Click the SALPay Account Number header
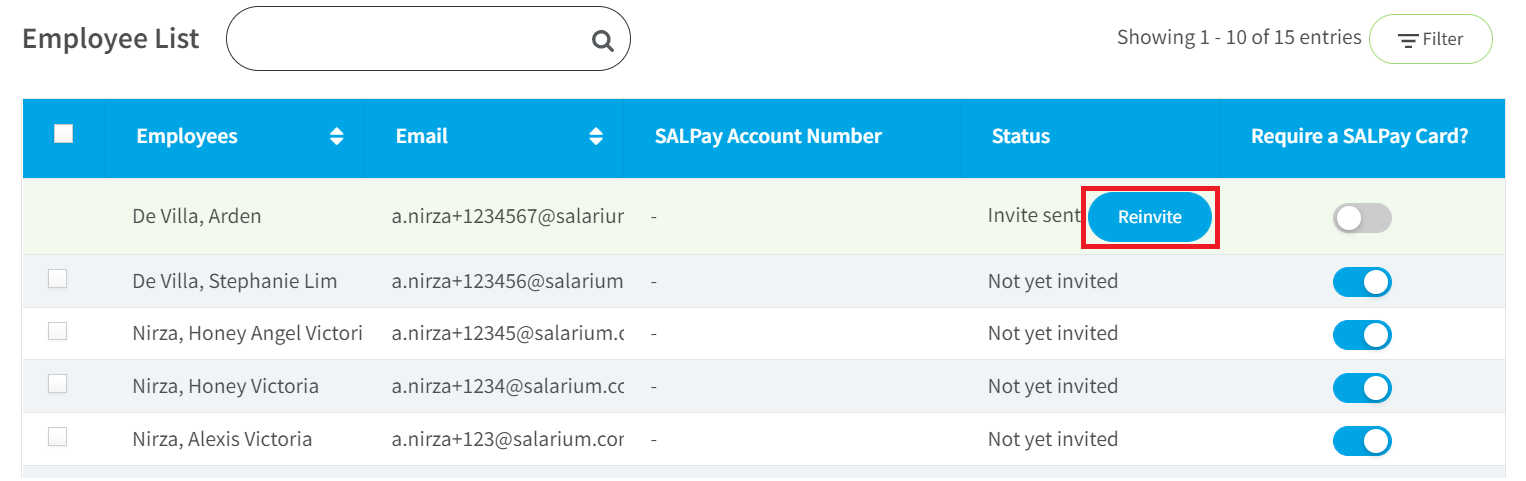 pos(768,137)
